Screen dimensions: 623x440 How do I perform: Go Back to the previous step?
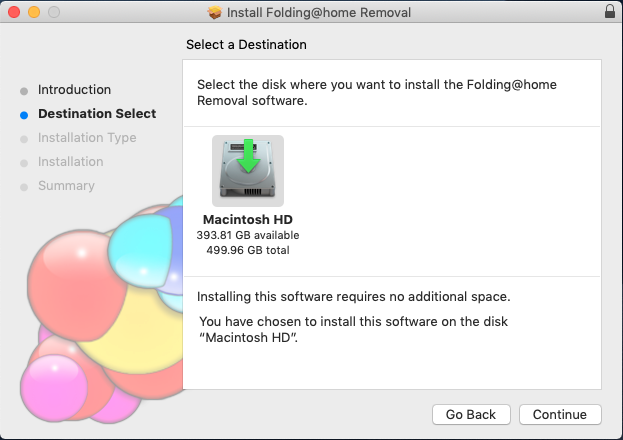[x=471, y=415]
